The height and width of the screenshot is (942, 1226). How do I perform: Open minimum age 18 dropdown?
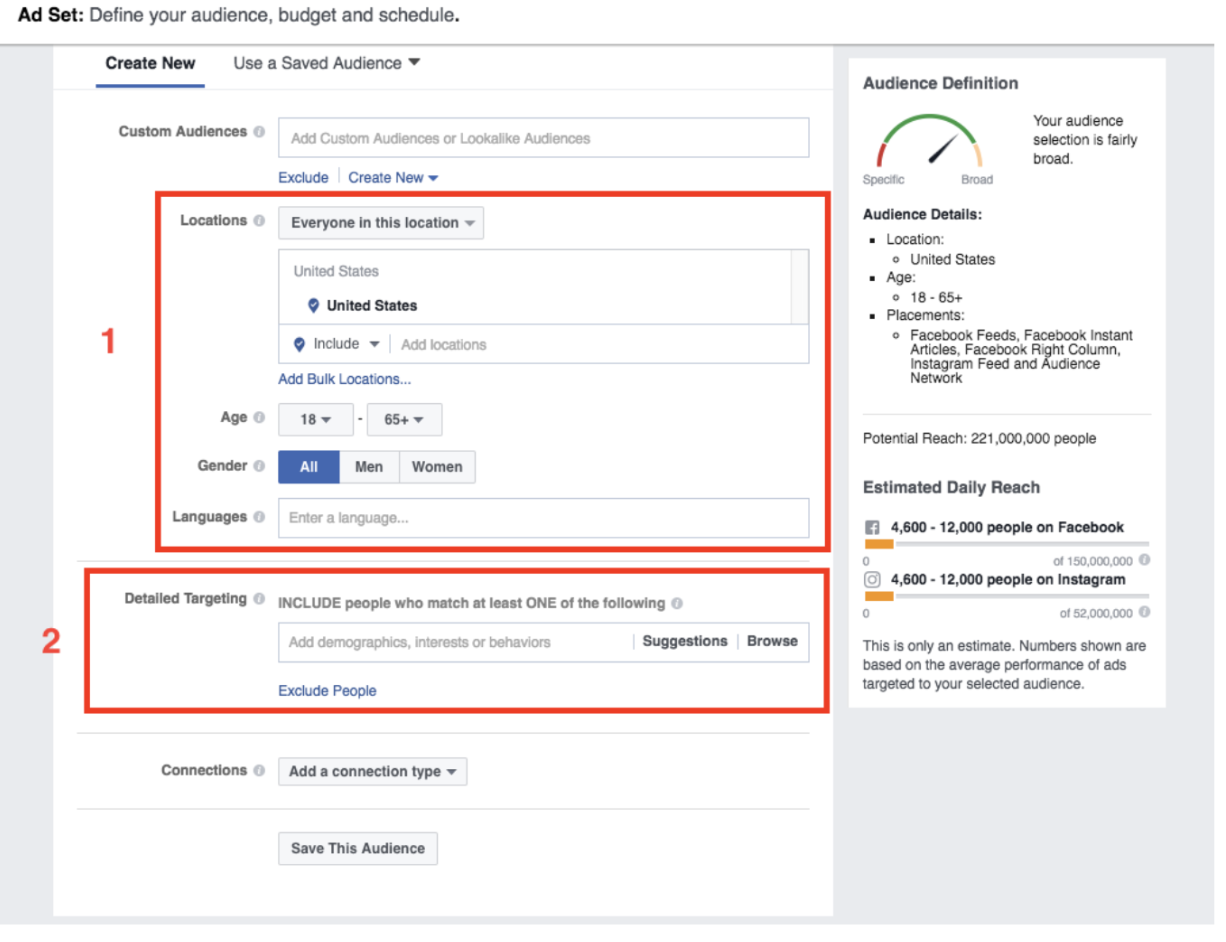[315, 420]
